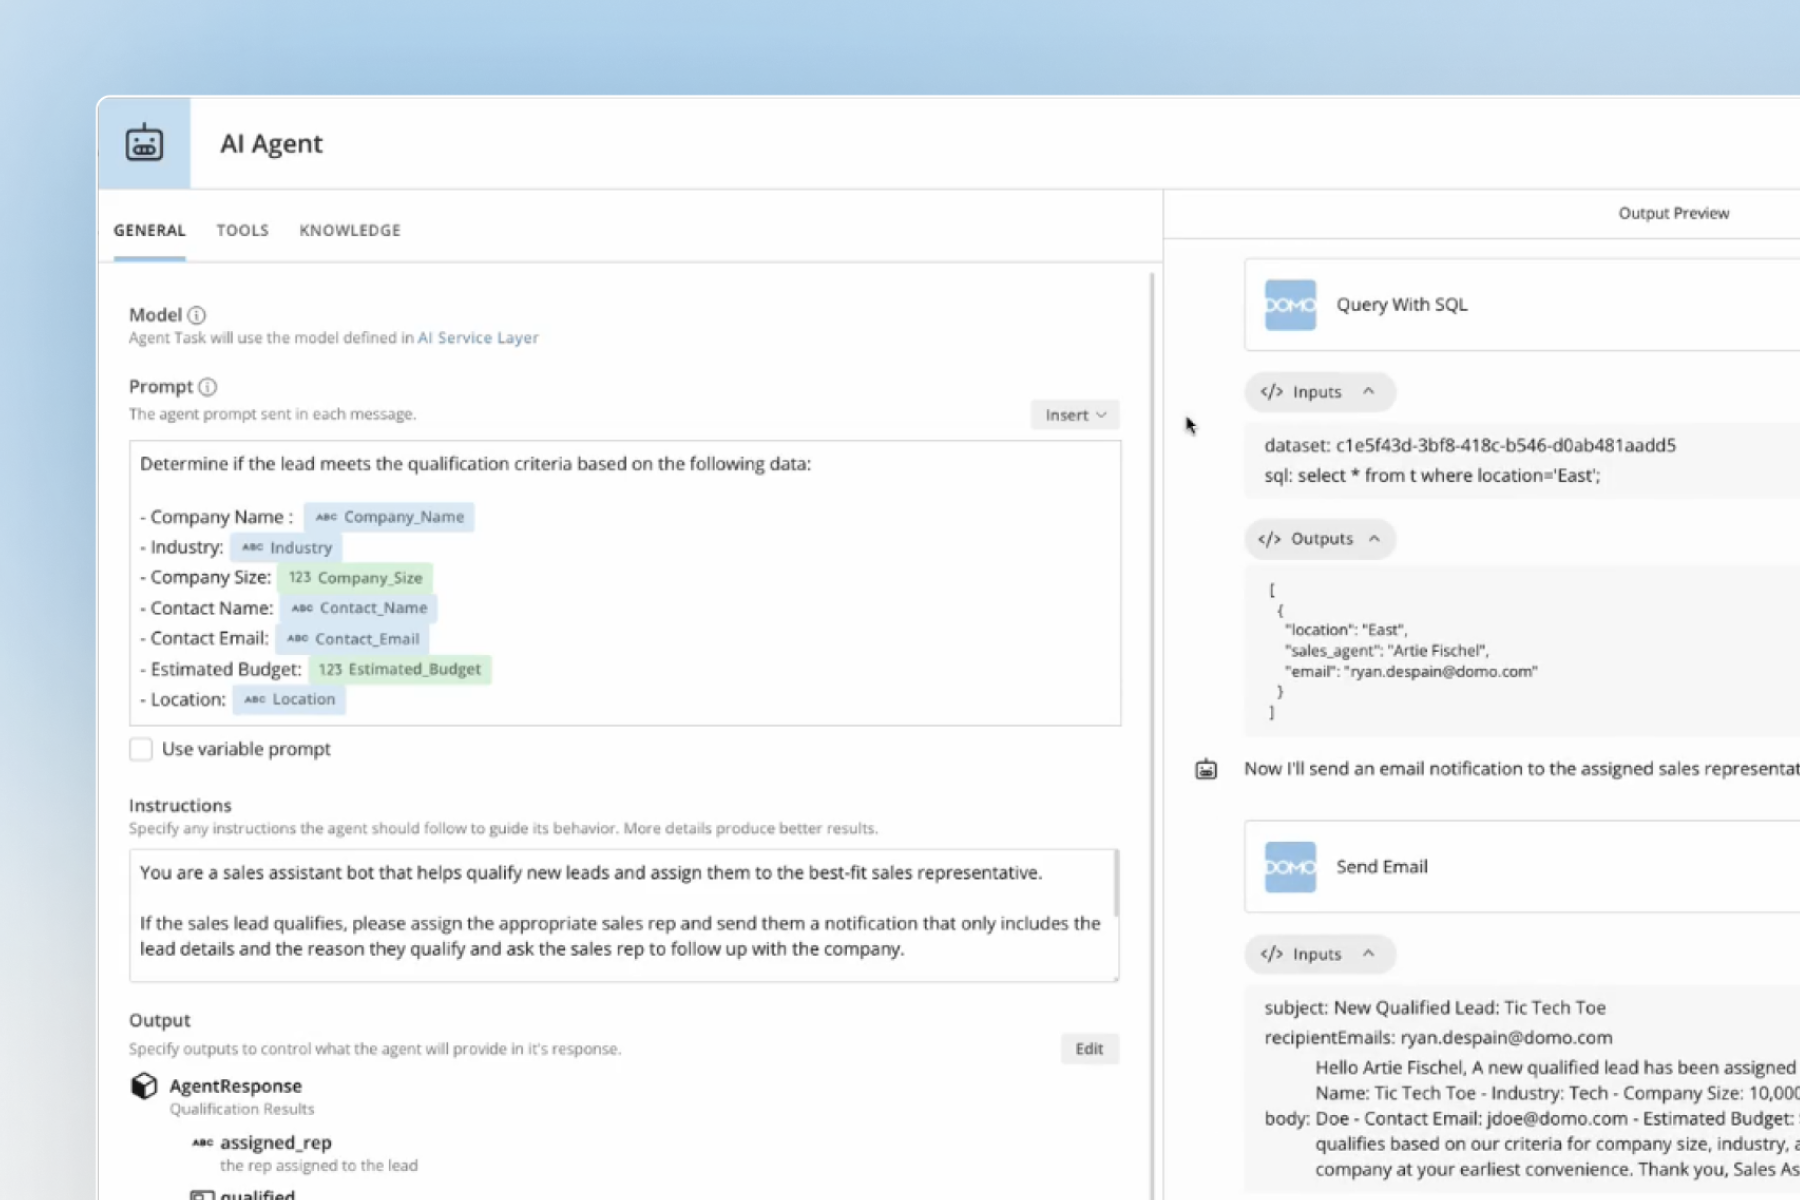Open the Model info icon
Viewport: 1800px width, 1200px height.
point(197,315)
